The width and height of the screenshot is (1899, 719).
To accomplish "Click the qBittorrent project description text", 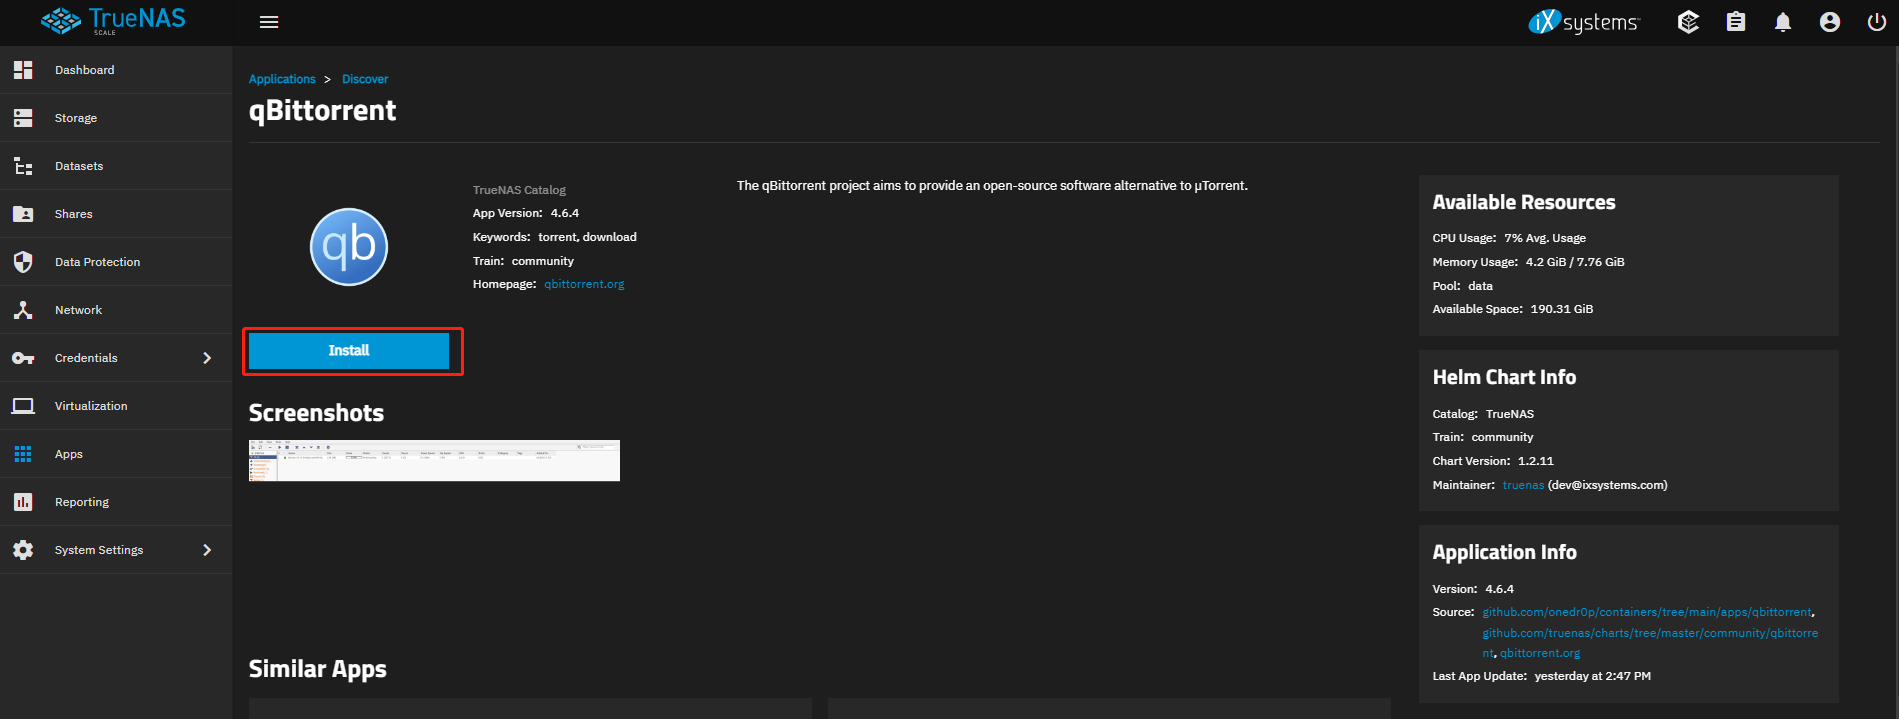I will [992, 185].
